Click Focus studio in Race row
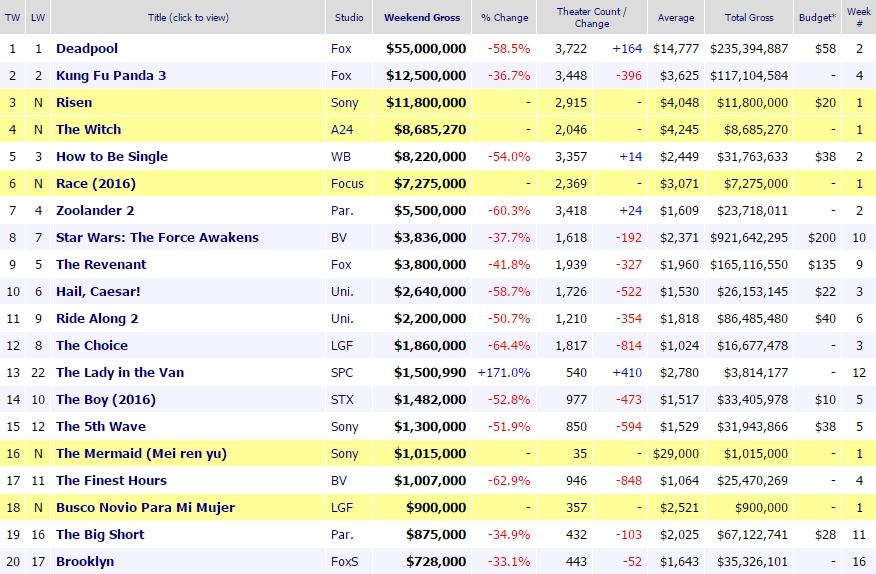Viewport: 876px width, 574px height. click(347, 183)
